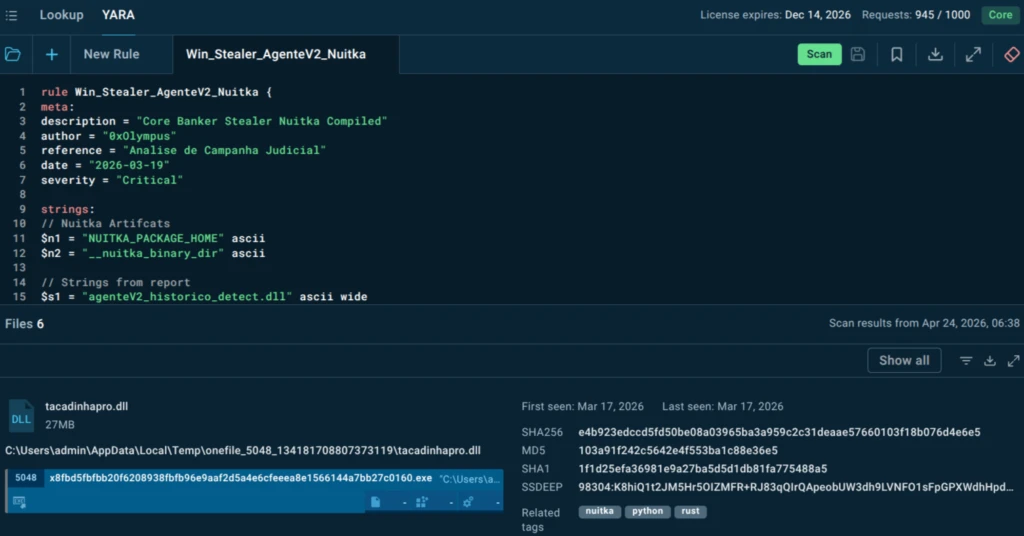
Task: Expand the rule editor to fullscreen
Action: pos(973,54)
